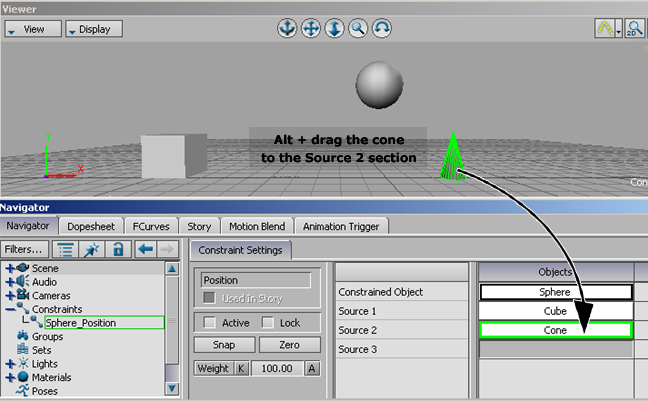
Task: Select the viewer zoom magnifier tool
Action: click(x=358, y=29)
